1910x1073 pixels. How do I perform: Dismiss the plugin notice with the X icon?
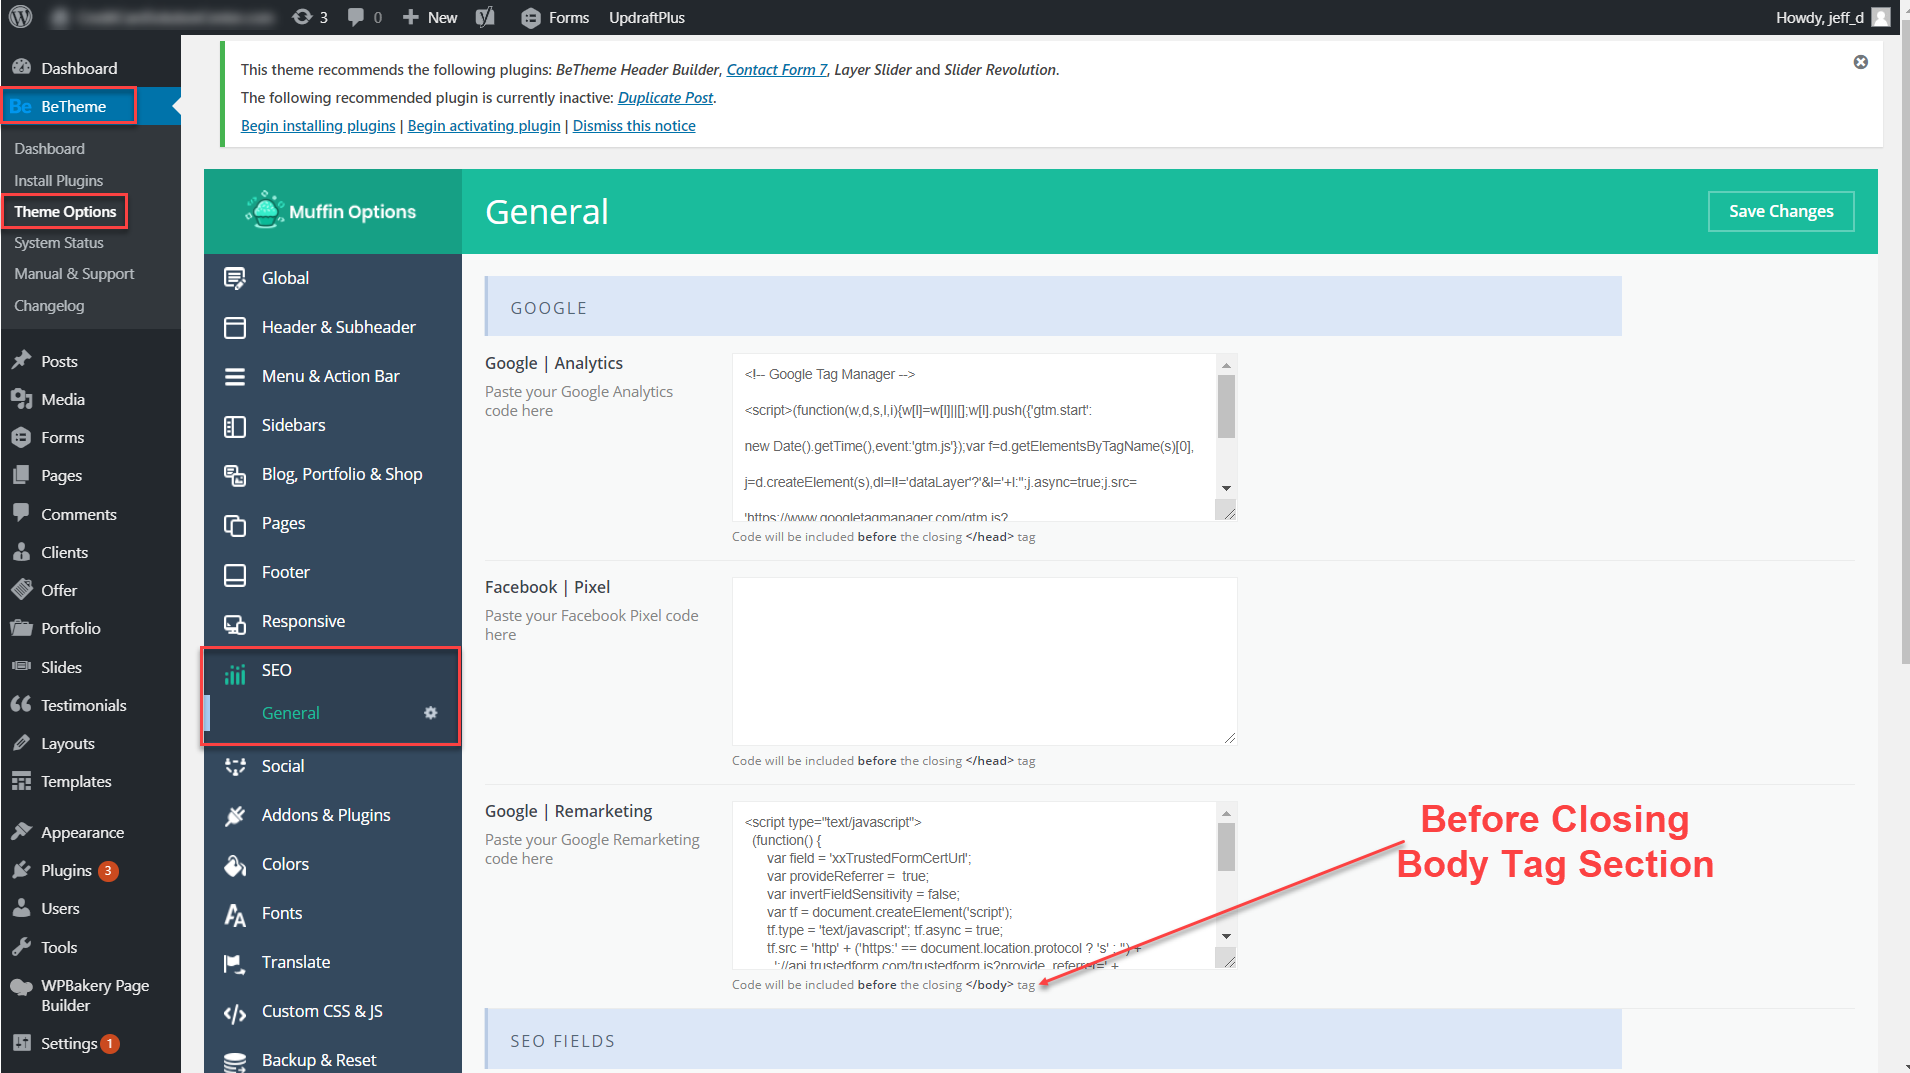(1860, 62)
